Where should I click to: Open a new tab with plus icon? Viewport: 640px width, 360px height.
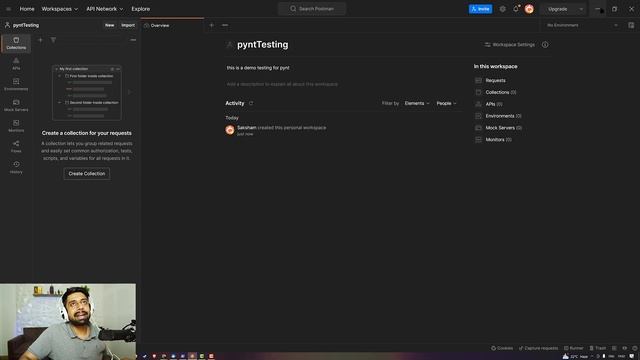coord(211,25)
